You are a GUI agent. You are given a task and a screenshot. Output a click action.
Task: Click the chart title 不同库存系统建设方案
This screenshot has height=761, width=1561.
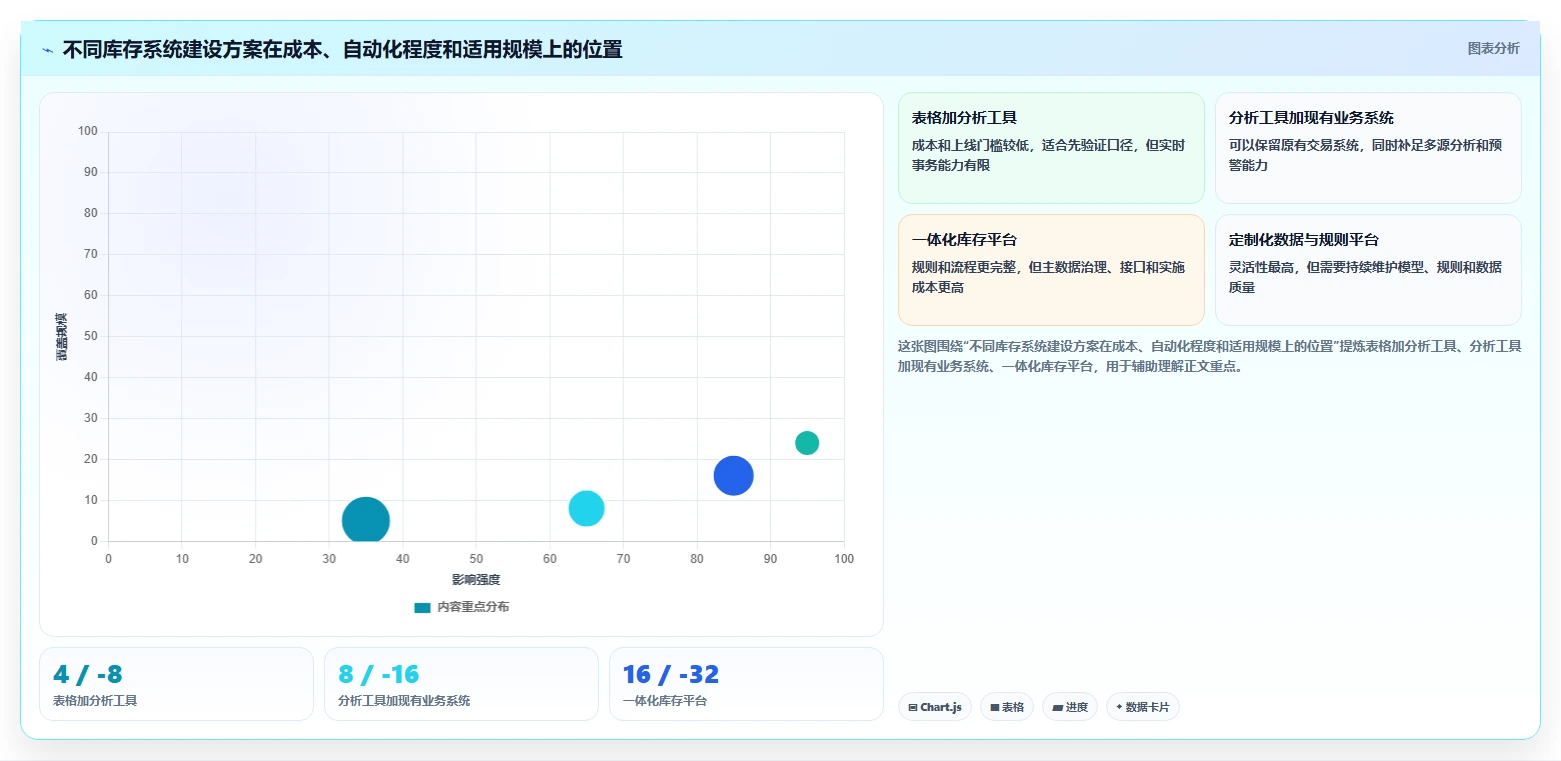tap(342, 49)
